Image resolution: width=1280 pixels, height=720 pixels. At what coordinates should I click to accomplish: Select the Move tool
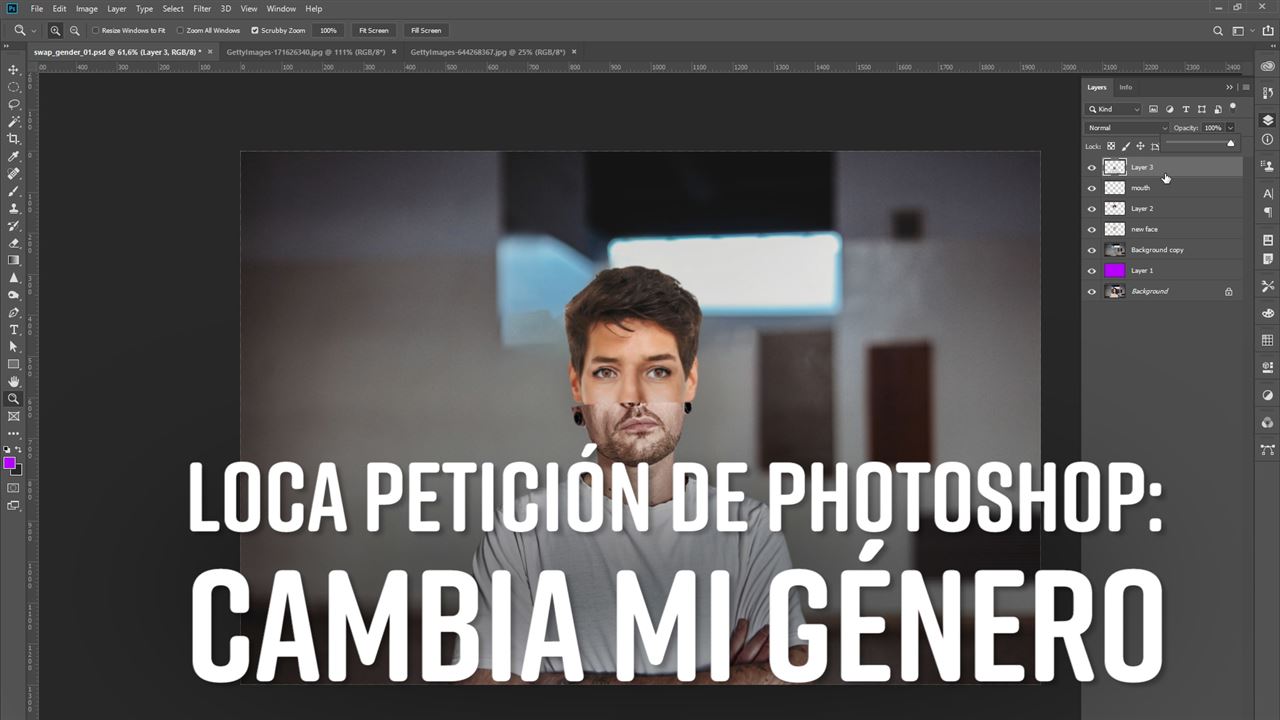point(14,70)
